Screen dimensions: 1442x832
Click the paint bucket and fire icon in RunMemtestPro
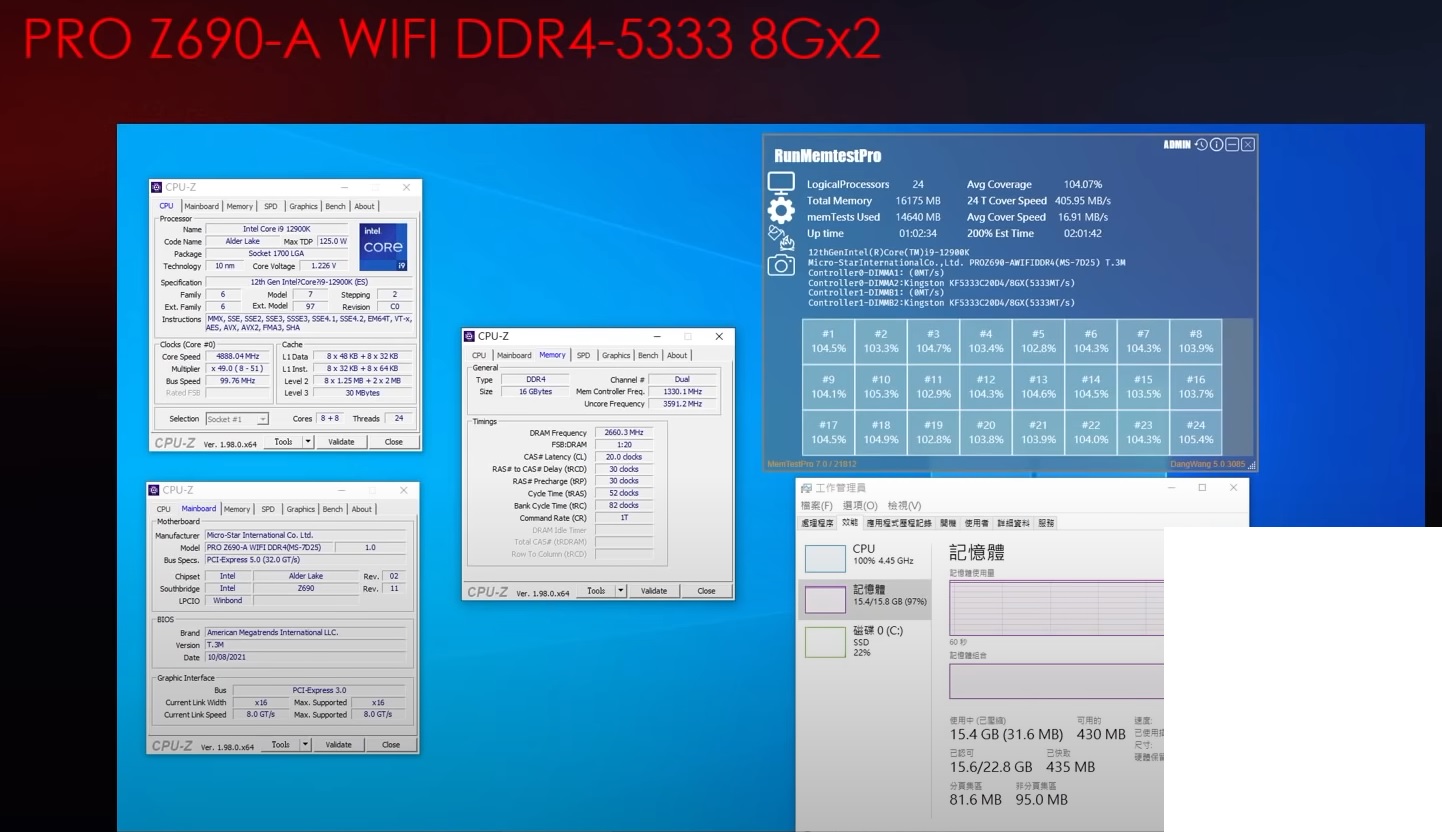[x=779, y=238]
